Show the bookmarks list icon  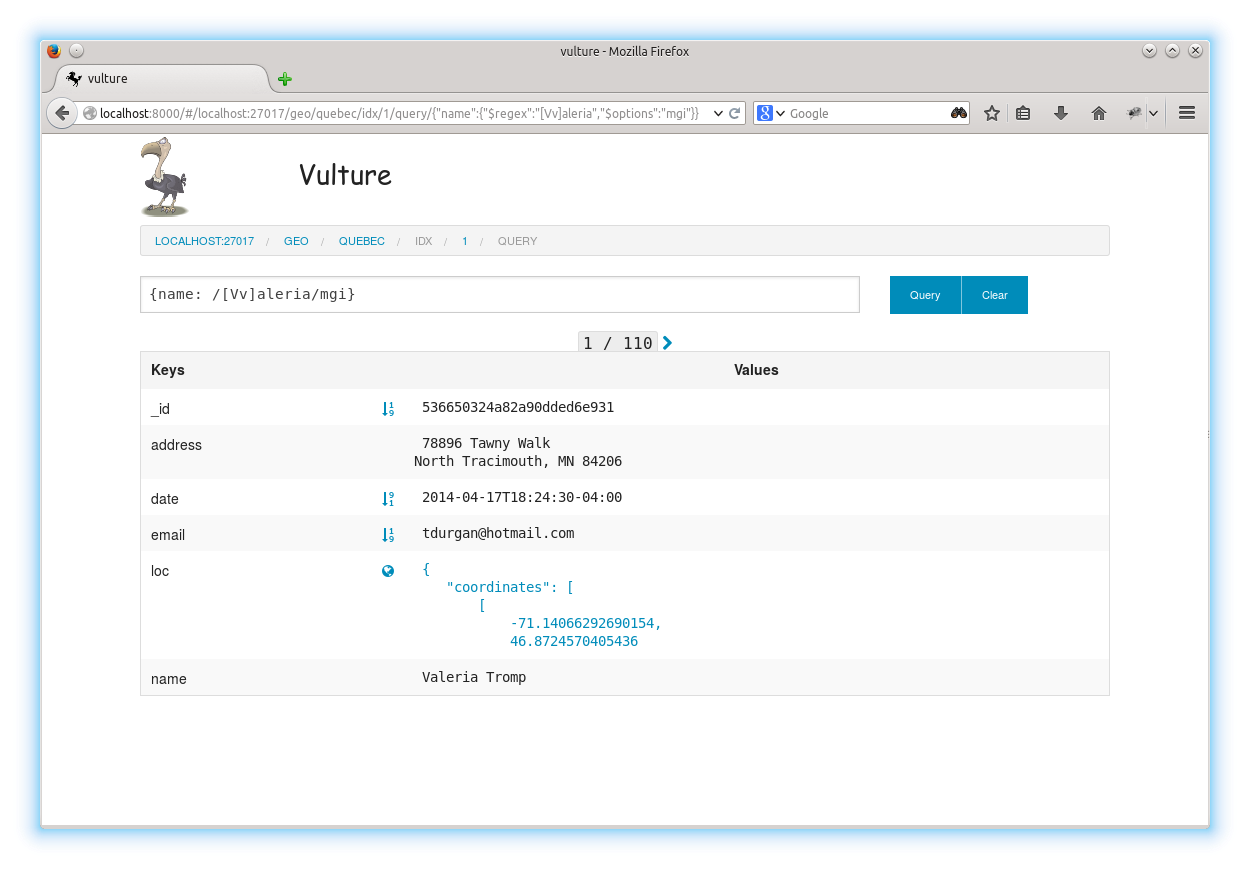[1023, 113]
